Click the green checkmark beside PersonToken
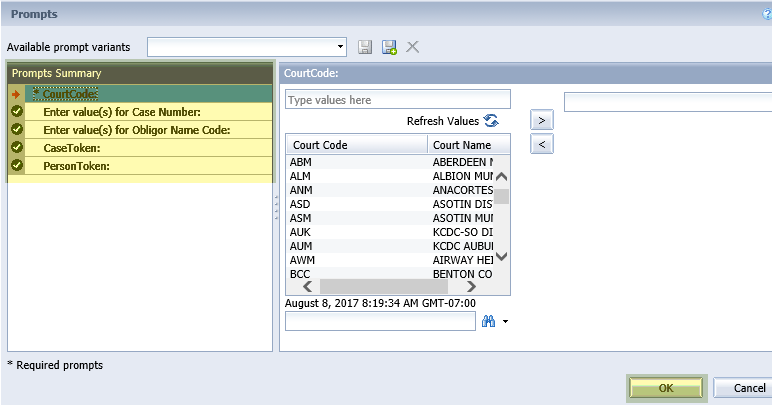This screenshot has height=405, width=772. [x=17, y=165]
